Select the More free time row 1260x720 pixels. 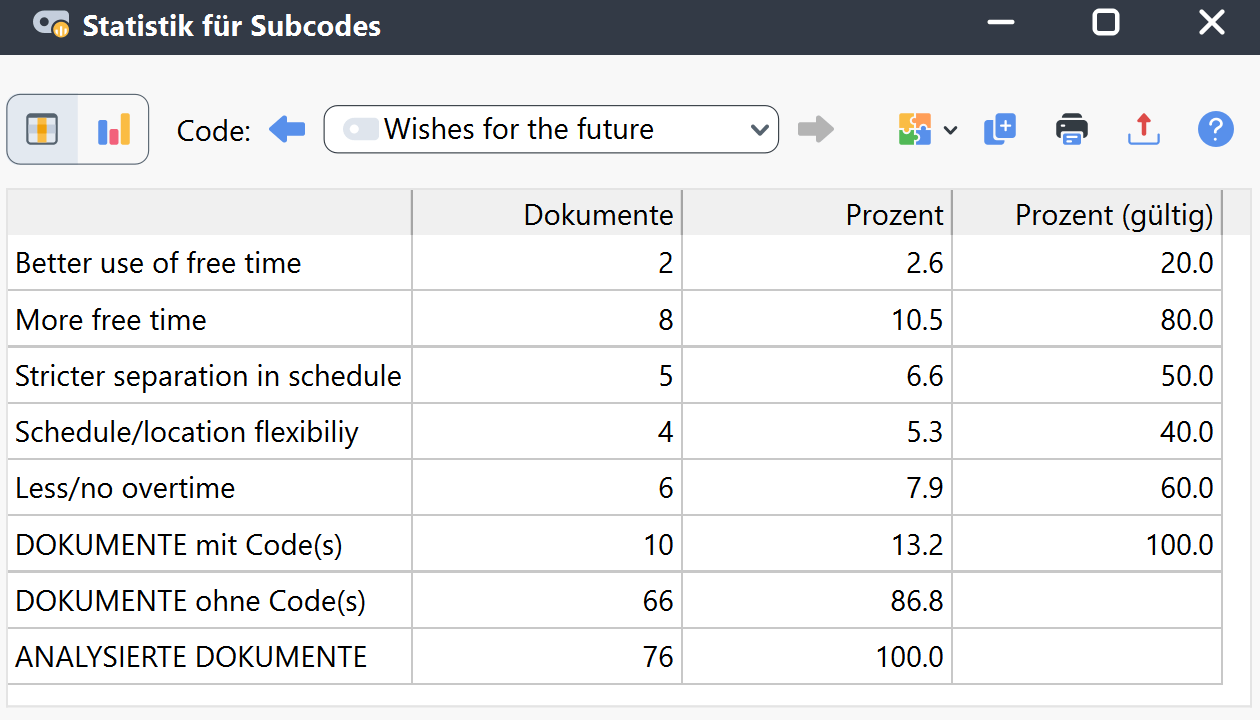coord(111,320)
